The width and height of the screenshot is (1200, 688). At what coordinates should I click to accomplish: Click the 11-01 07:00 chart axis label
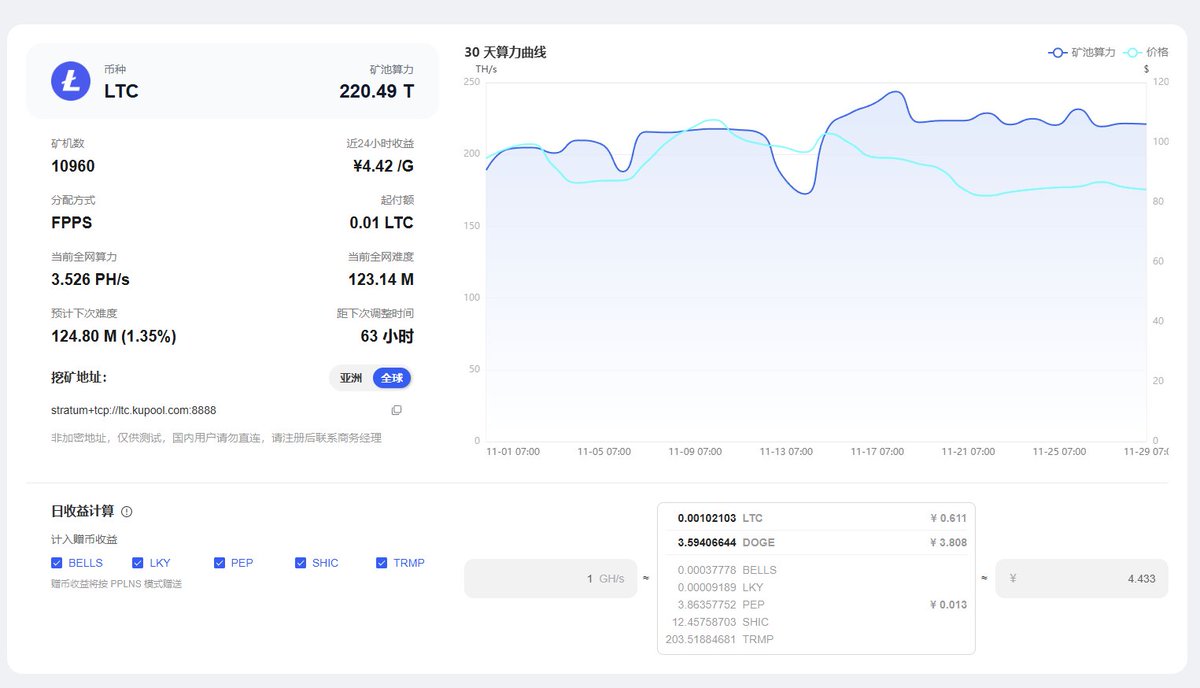click(513, 452)
